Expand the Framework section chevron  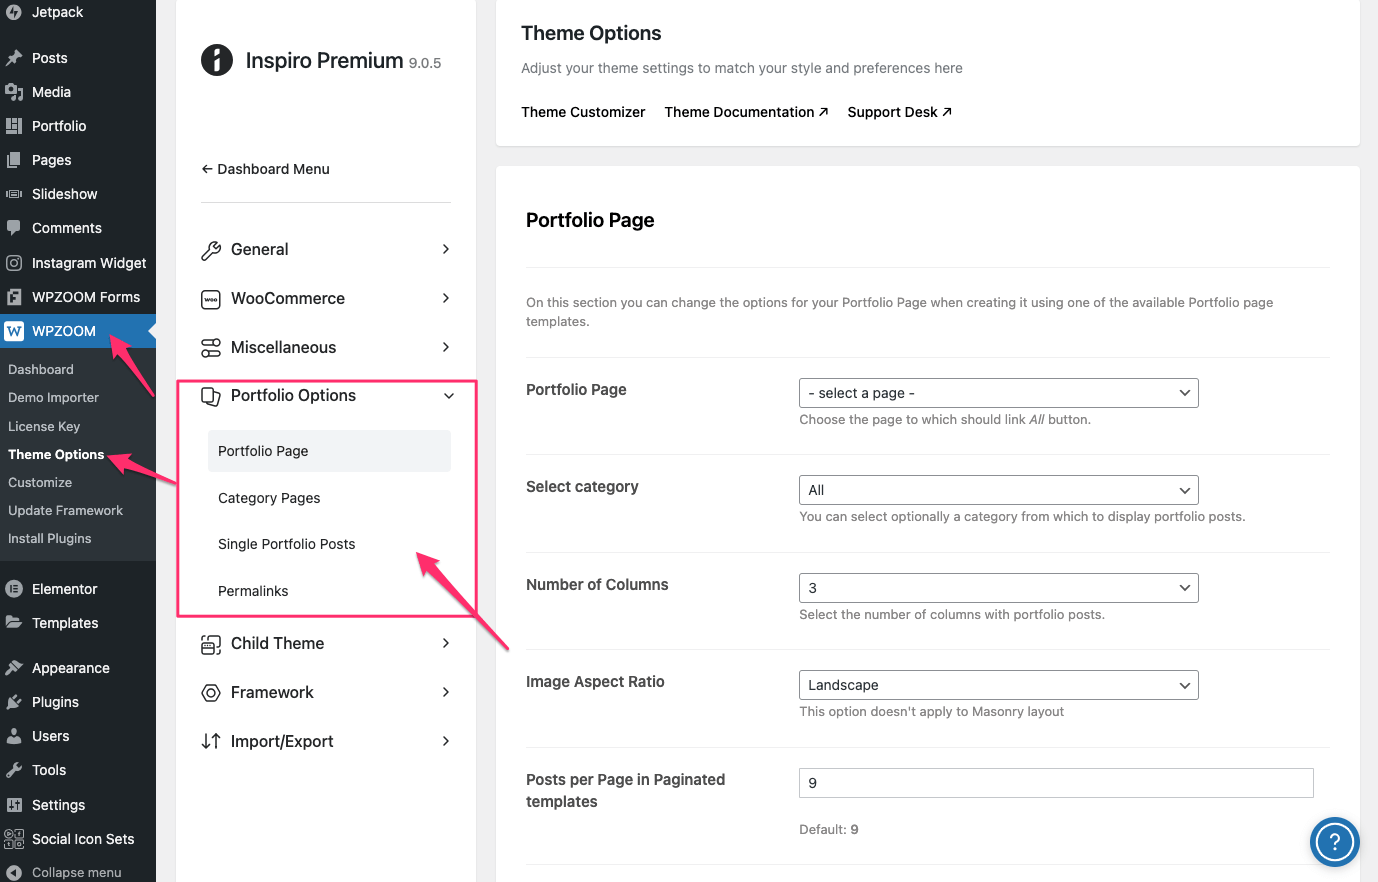pos(446,692)
